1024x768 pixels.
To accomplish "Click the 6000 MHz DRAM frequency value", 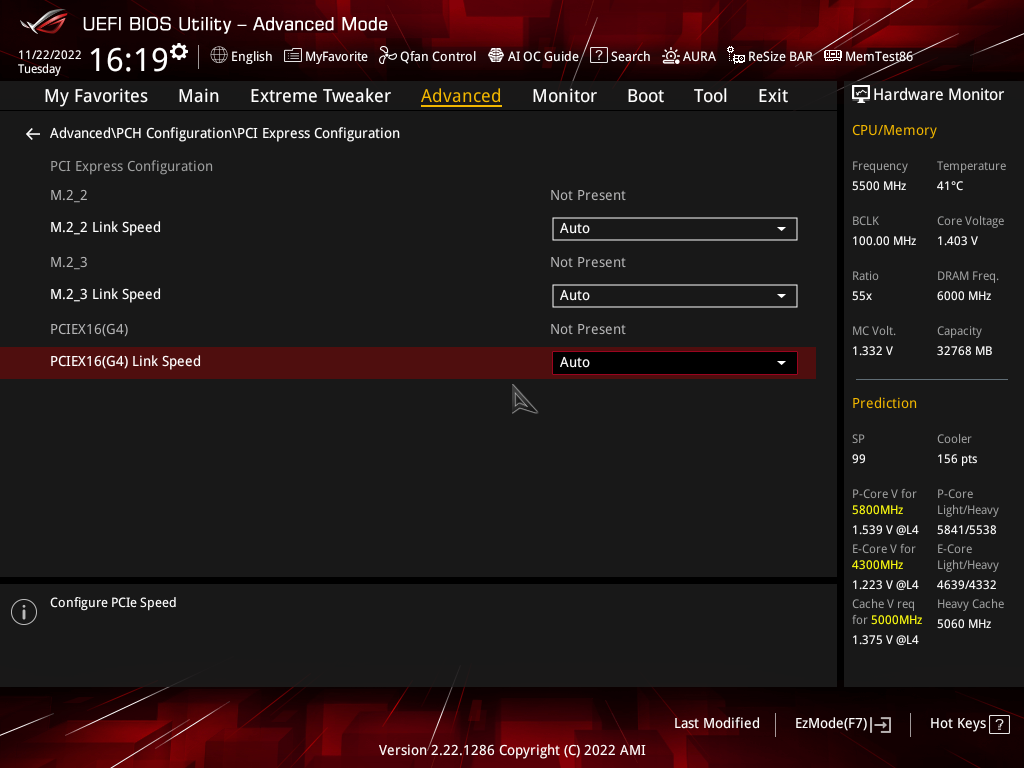I will (964, 296).
